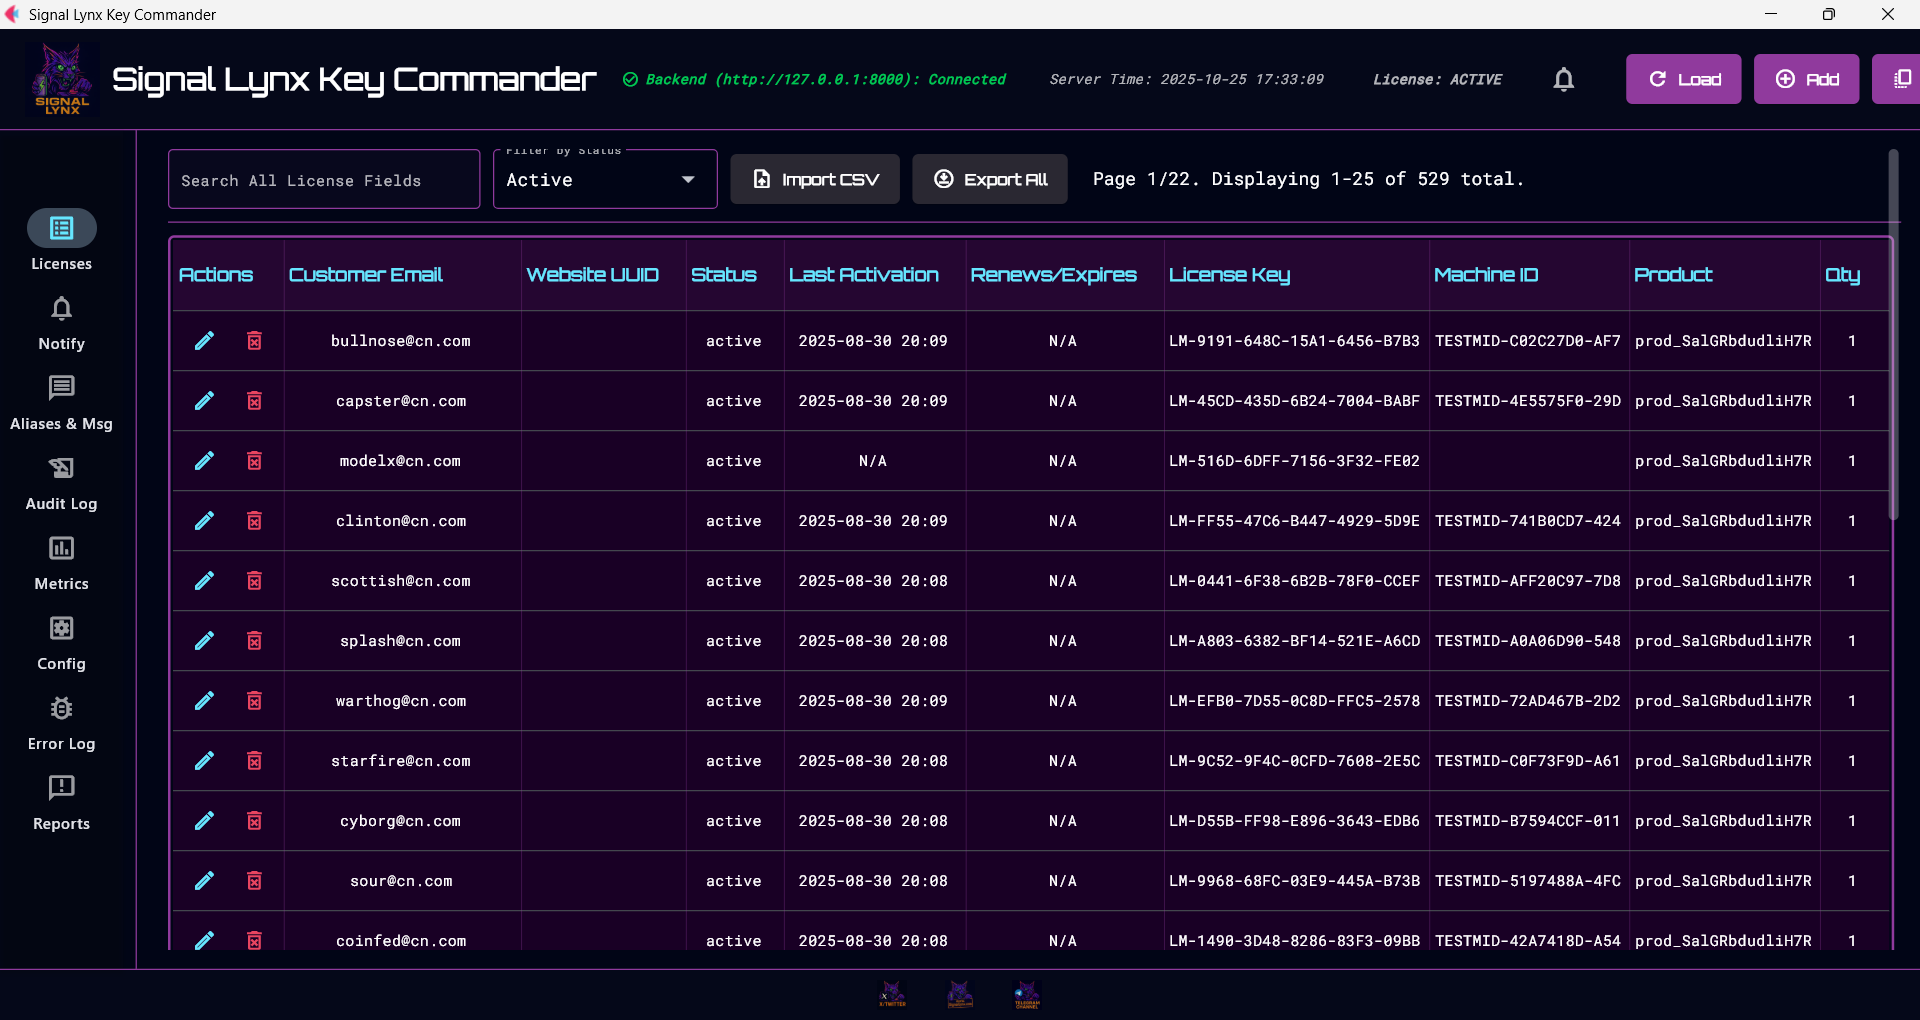
Task: Open the Aliases & Msg panel
Action: pyautogui.click(x=61, y=401)
